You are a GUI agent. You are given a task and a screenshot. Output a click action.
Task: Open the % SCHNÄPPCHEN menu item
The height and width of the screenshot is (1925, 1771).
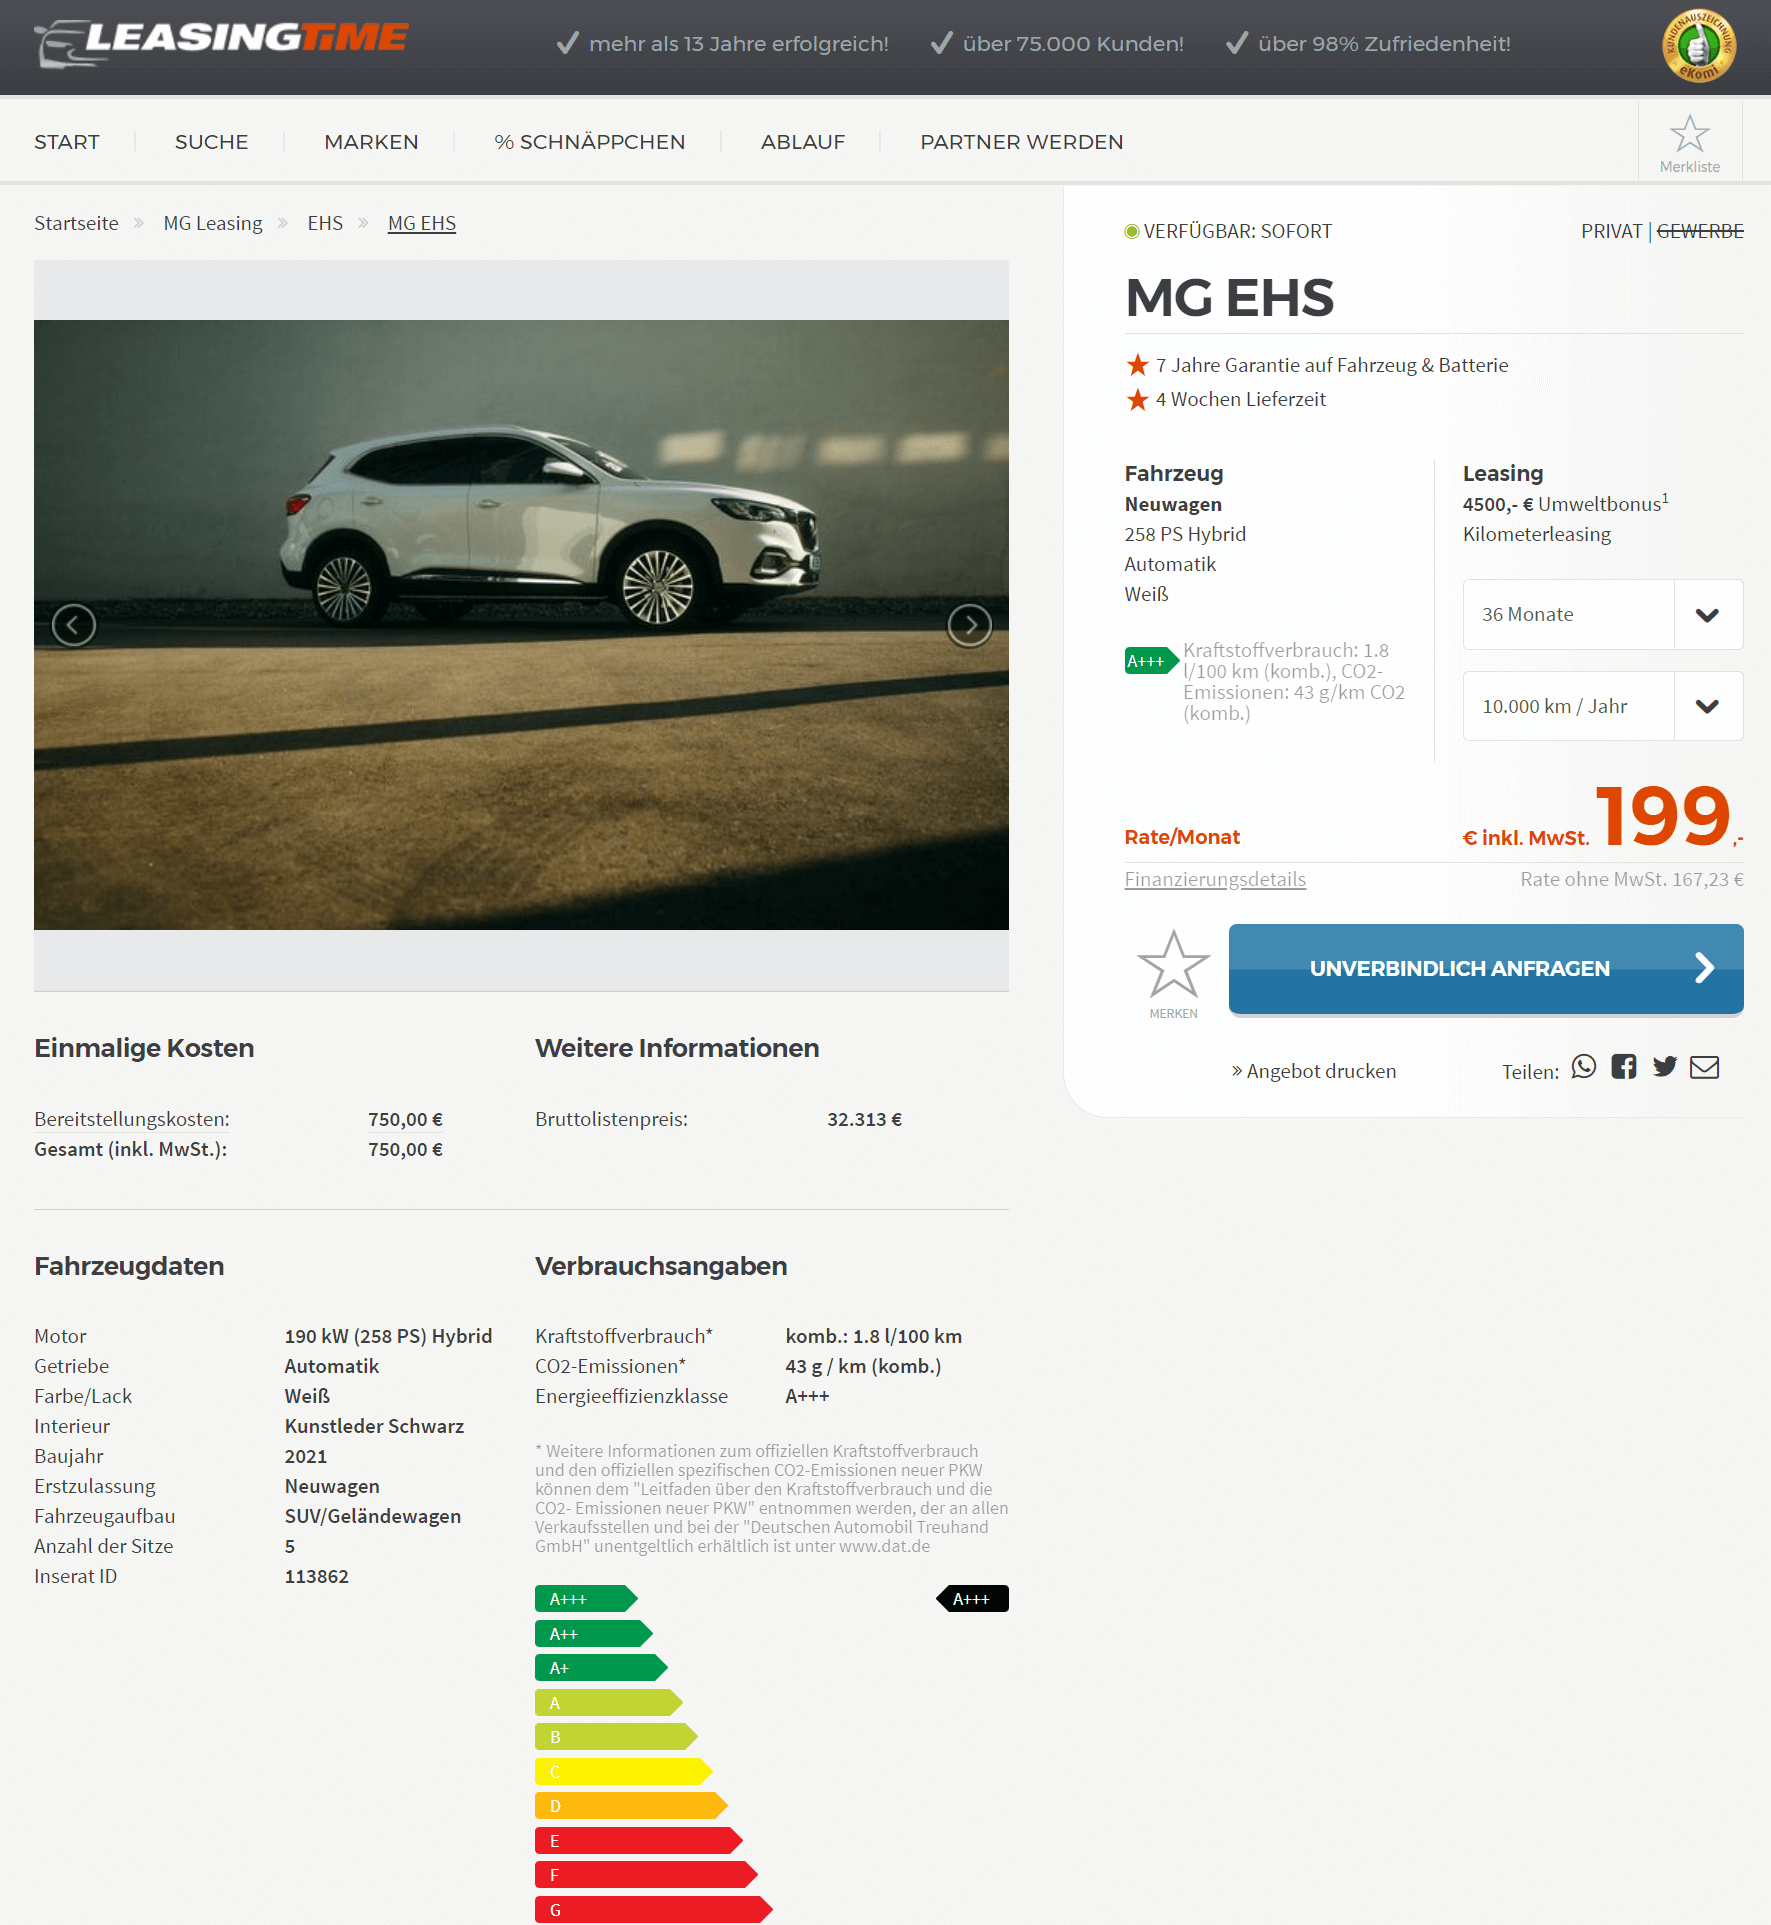pyautogui.click(x=590, y=142)
